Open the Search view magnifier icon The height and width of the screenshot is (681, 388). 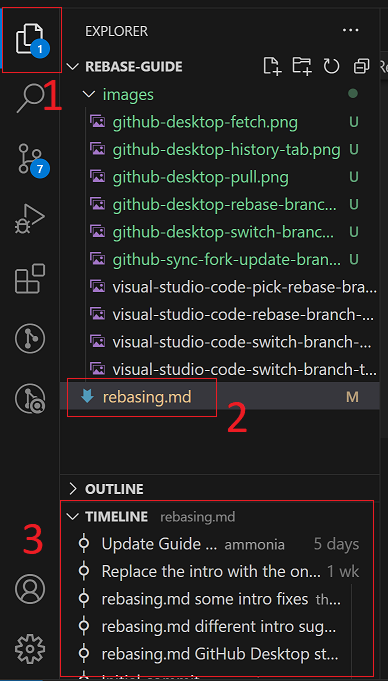tap(30, 98)
